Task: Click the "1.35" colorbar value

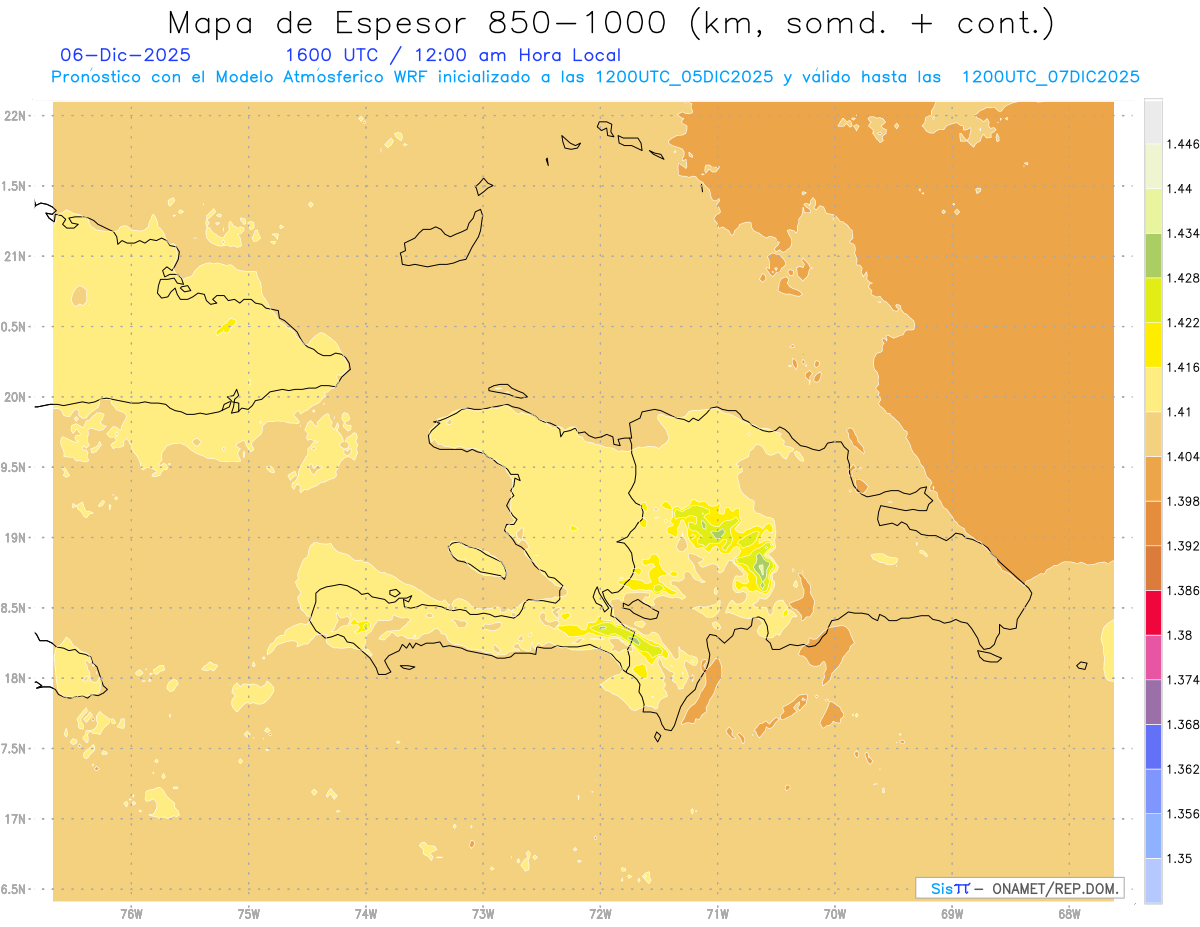Action: coord(1180,858)
